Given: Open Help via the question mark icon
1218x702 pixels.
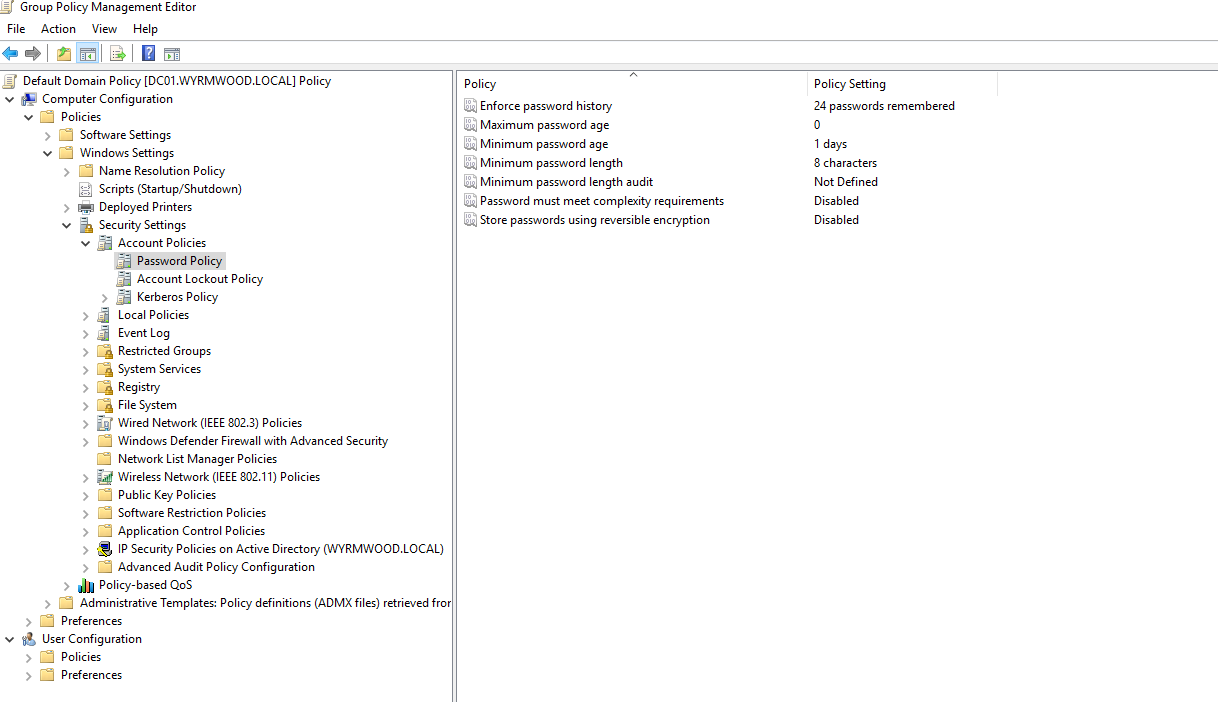Looking at the screenshot, I should 149,54.
